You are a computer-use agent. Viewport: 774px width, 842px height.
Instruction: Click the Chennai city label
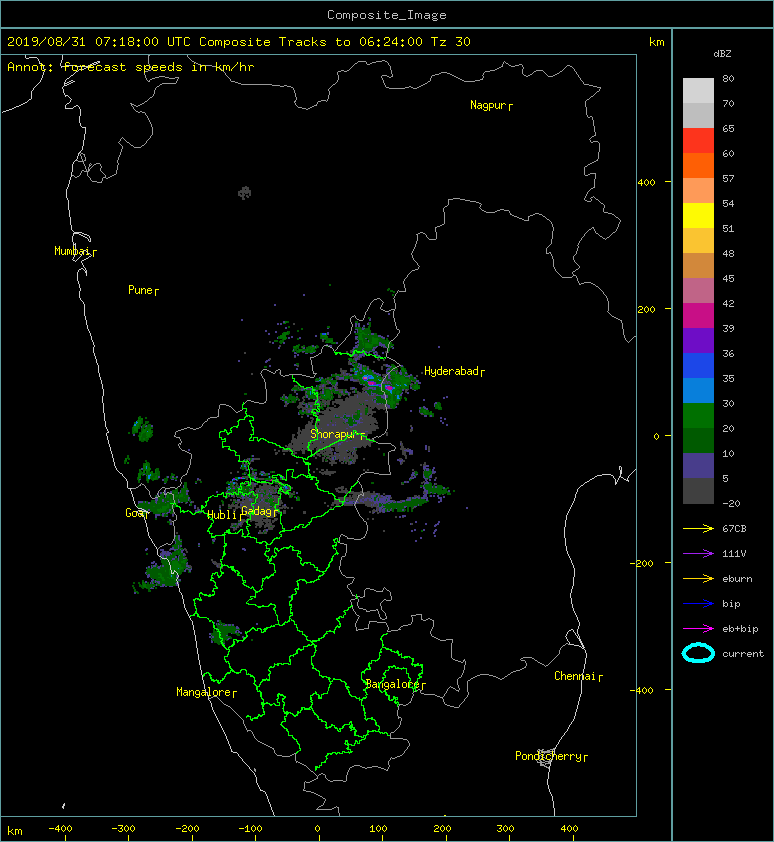578,677
